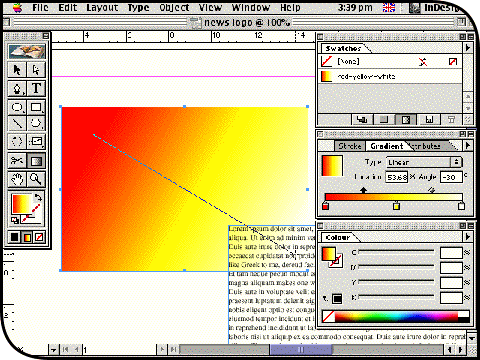This screenshot has width=480, height=360.
Task: Click the toolbox fill gradient box
Action: [x=21, y=204]
